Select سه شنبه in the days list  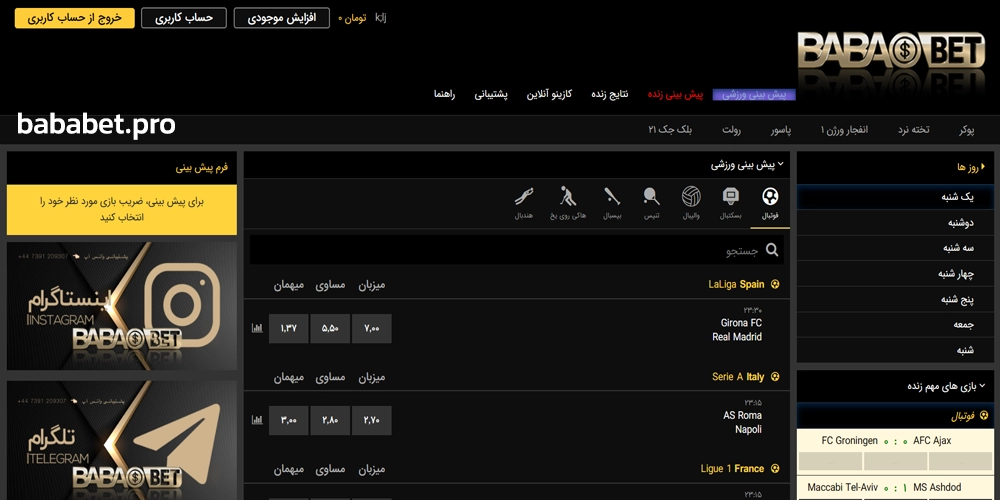tap(895, 248)
